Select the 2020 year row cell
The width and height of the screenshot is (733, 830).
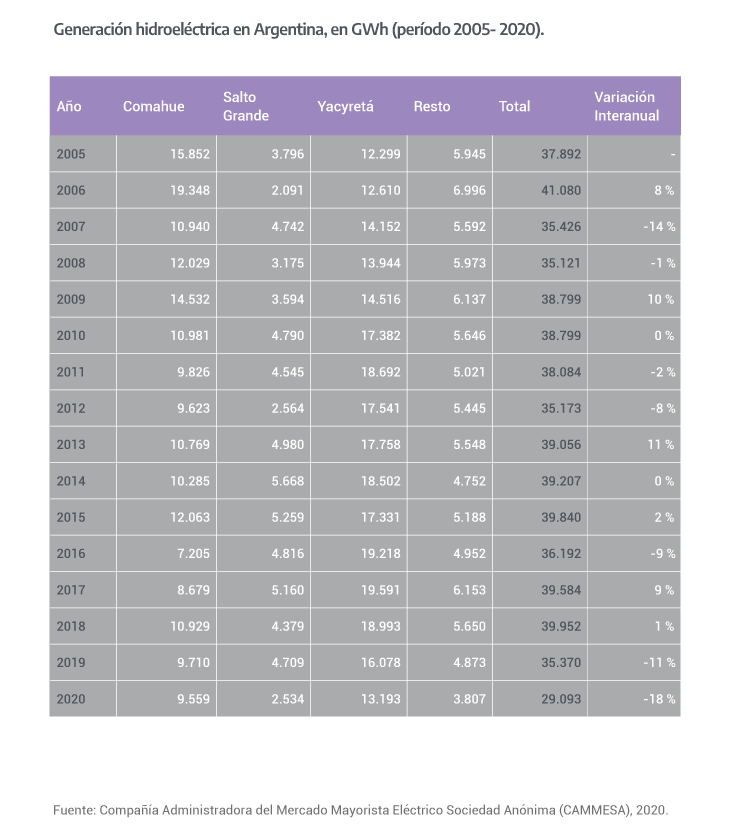(71, 699)
